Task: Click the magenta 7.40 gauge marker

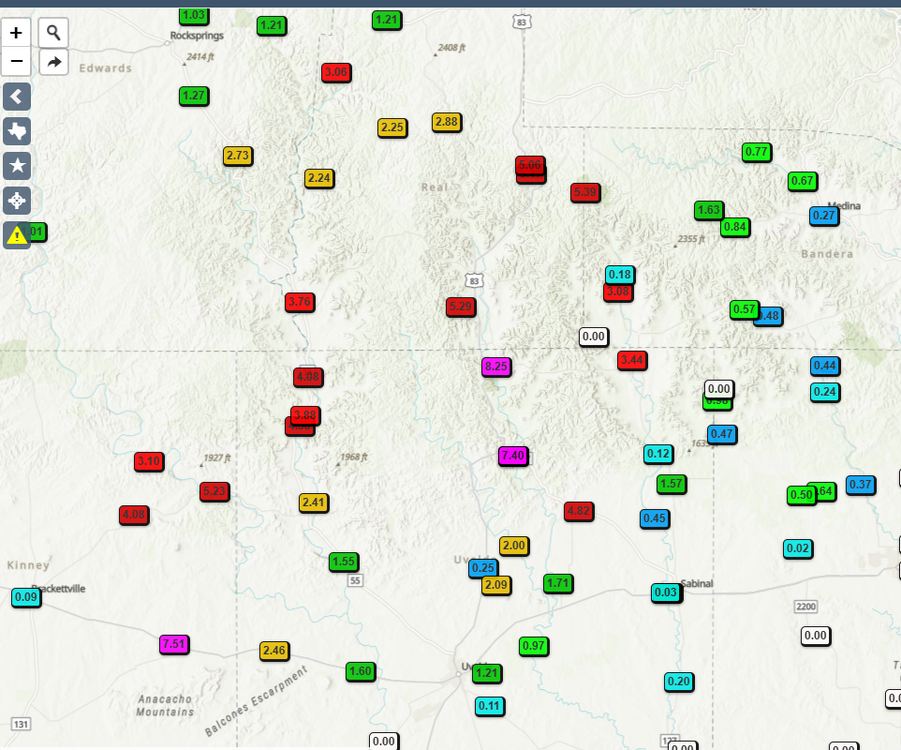Action: (512, 455)
